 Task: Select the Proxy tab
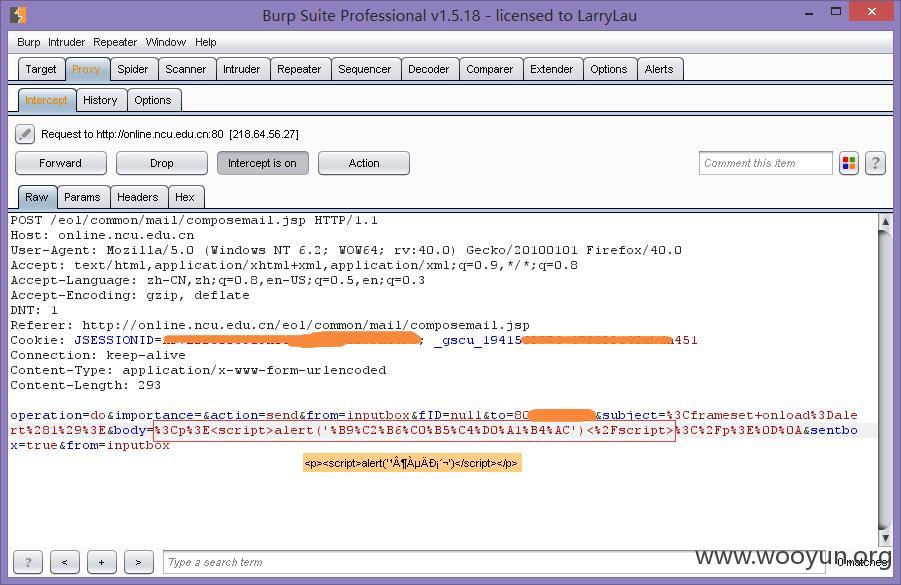[86, 69]
